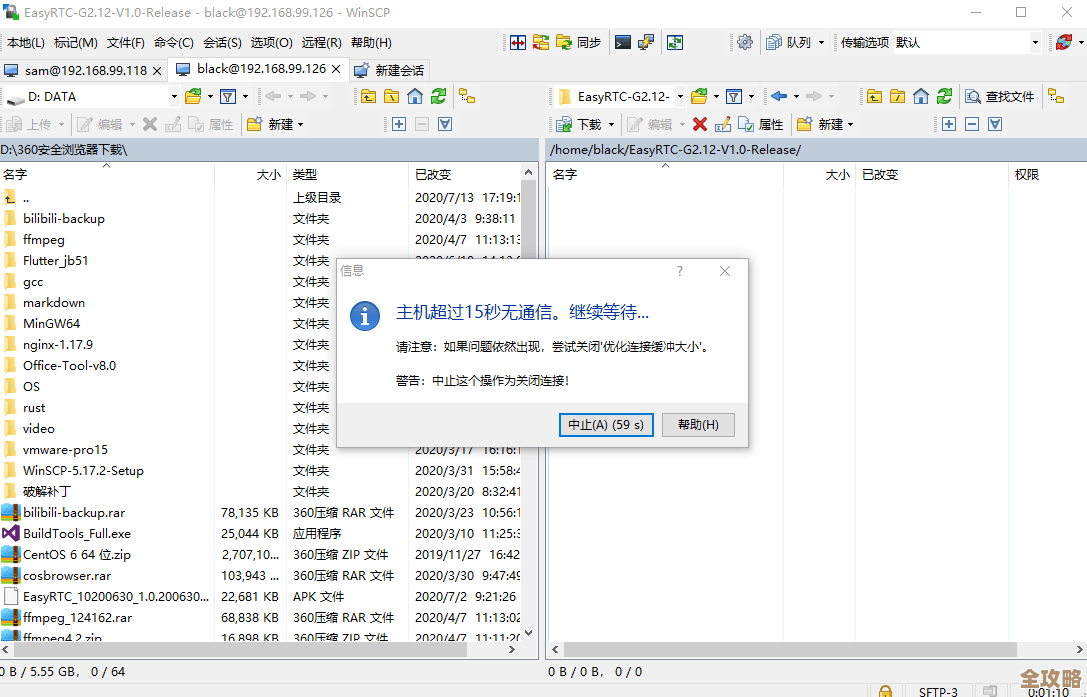Go to parent directory on local panel
This screenshot has height=697, width=1087.
(x=367, y=96)
